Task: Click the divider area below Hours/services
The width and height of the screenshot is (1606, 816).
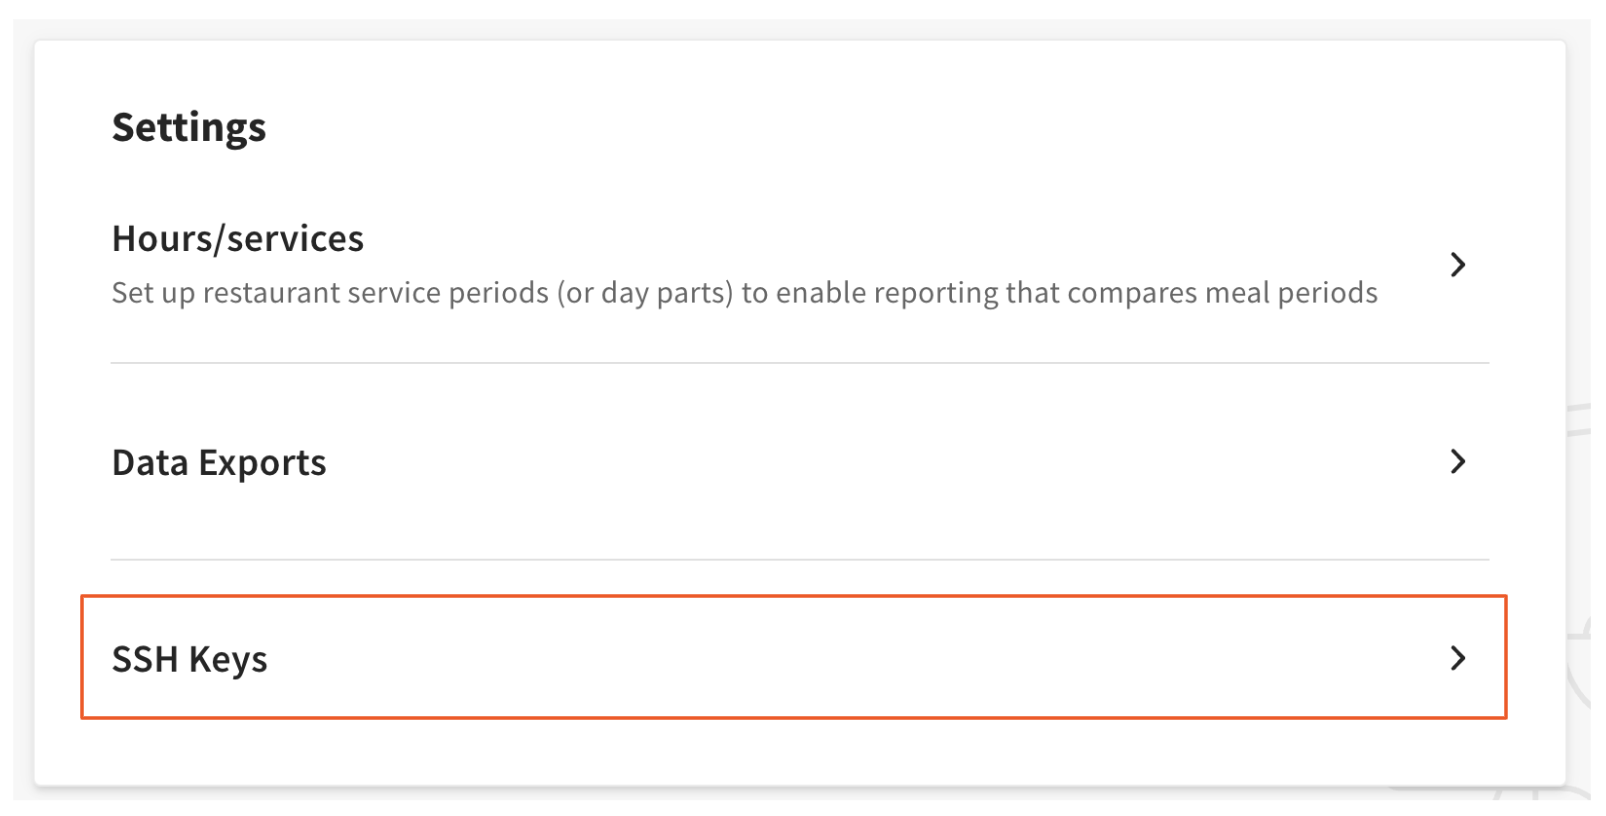Action: click(790, 358)
